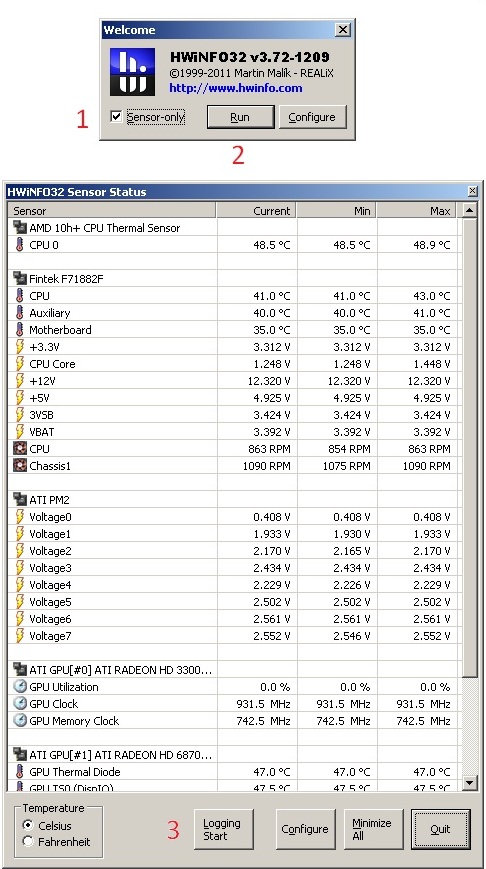Click the GPU Thermal Diode thermometer icon
This screenshot has height=869, width=486.
pos(20,771)
